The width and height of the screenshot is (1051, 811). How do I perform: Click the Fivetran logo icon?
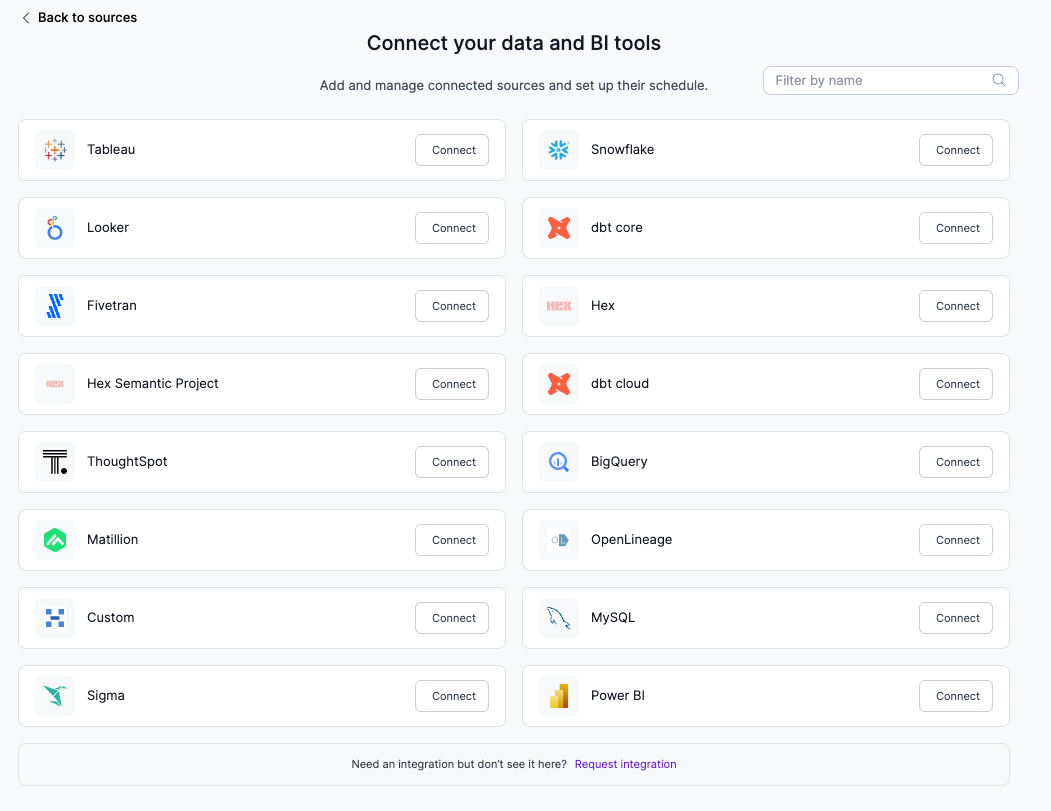(55, 306)
